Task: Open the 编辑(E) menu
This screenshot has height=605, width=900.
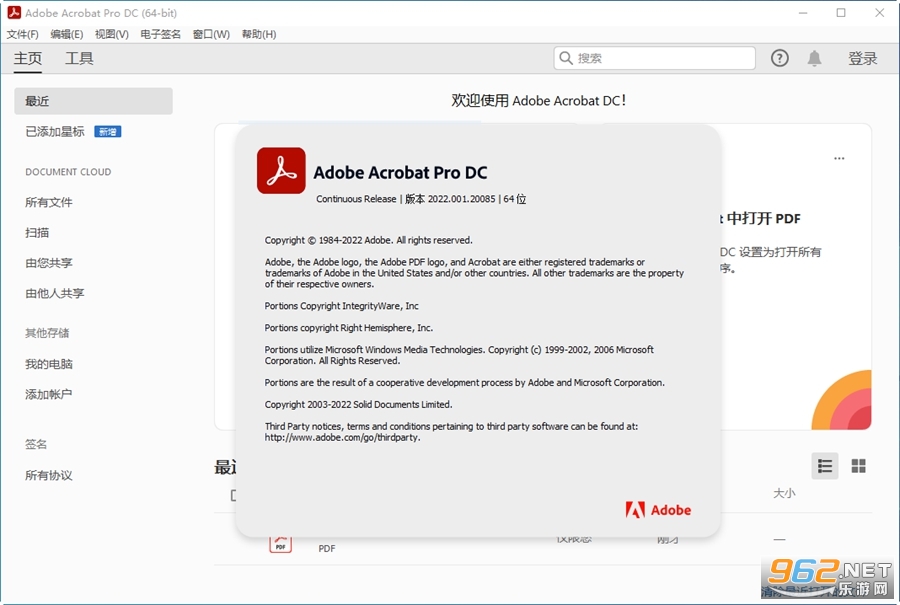Action: (67, 34)
